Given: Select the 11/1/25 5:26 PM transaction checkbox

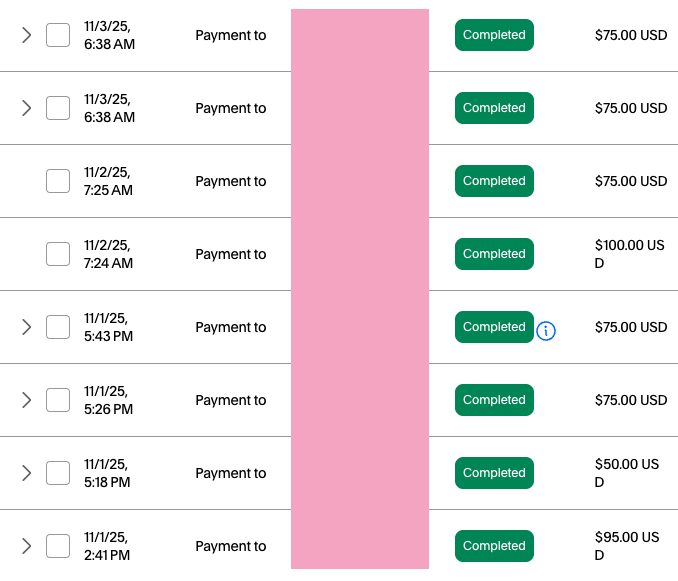Looking at the screenshot, I should point(58,400).
